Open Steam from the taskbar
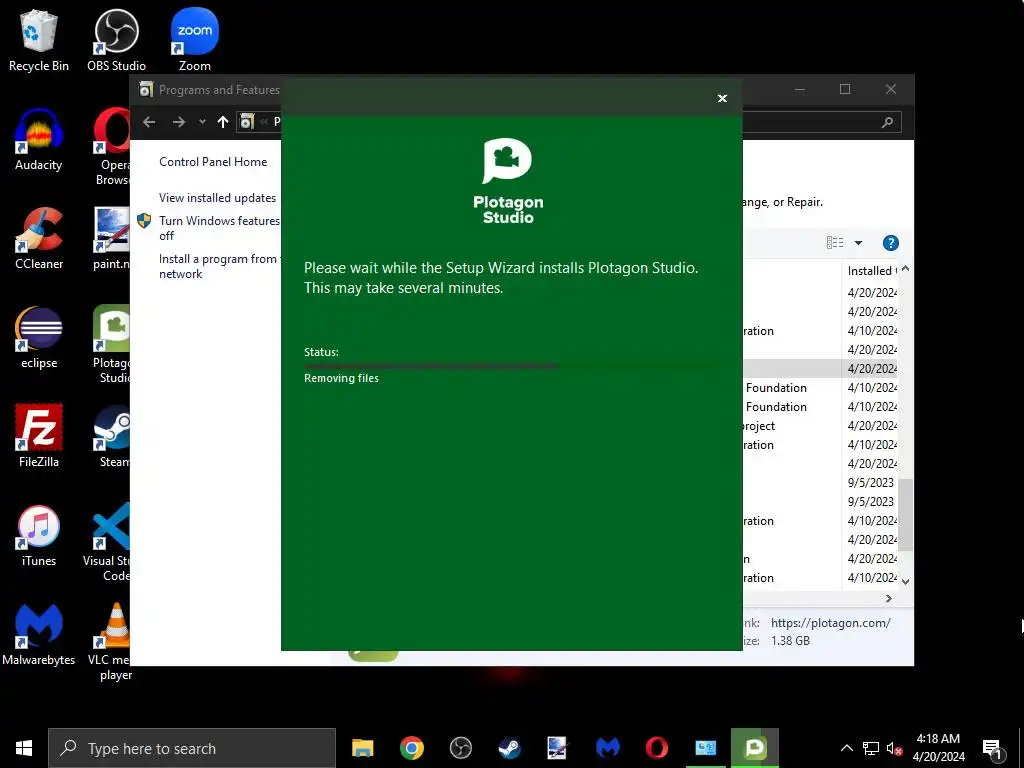Viewport: 1024px width, 768px height. click(509, 748)
